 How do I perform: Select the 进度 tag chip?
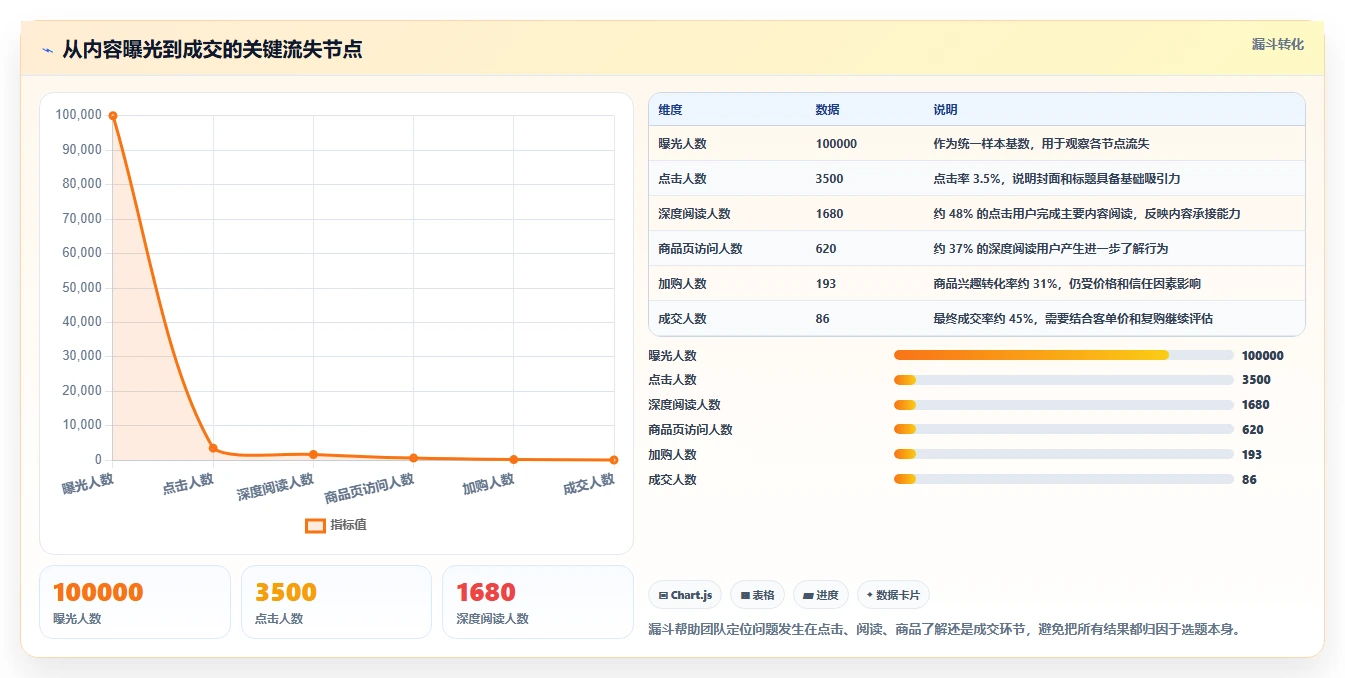point(820,595)
